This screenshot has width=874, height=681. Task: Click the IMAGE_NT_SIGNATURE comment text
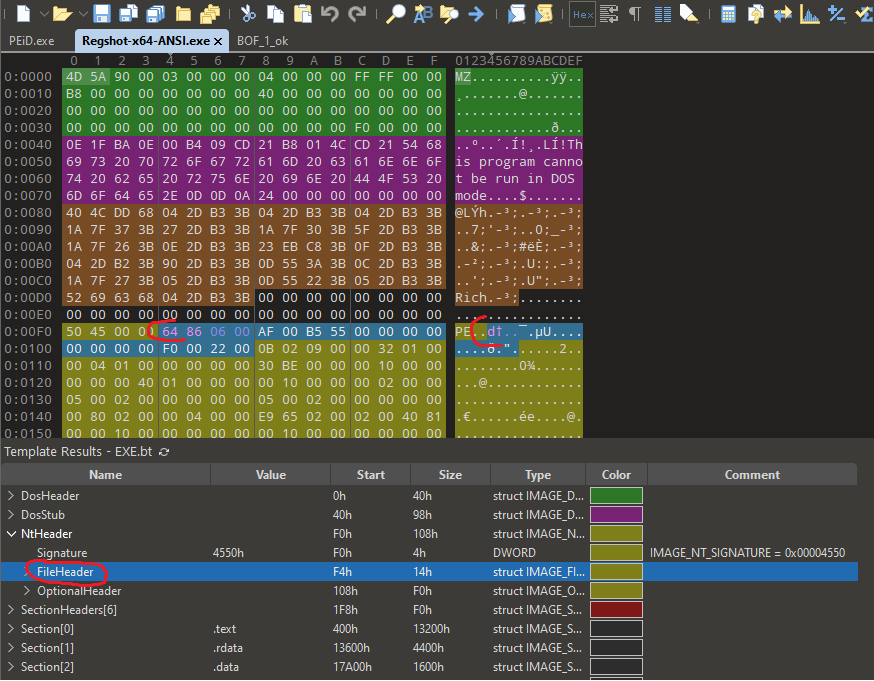(747, 553)
